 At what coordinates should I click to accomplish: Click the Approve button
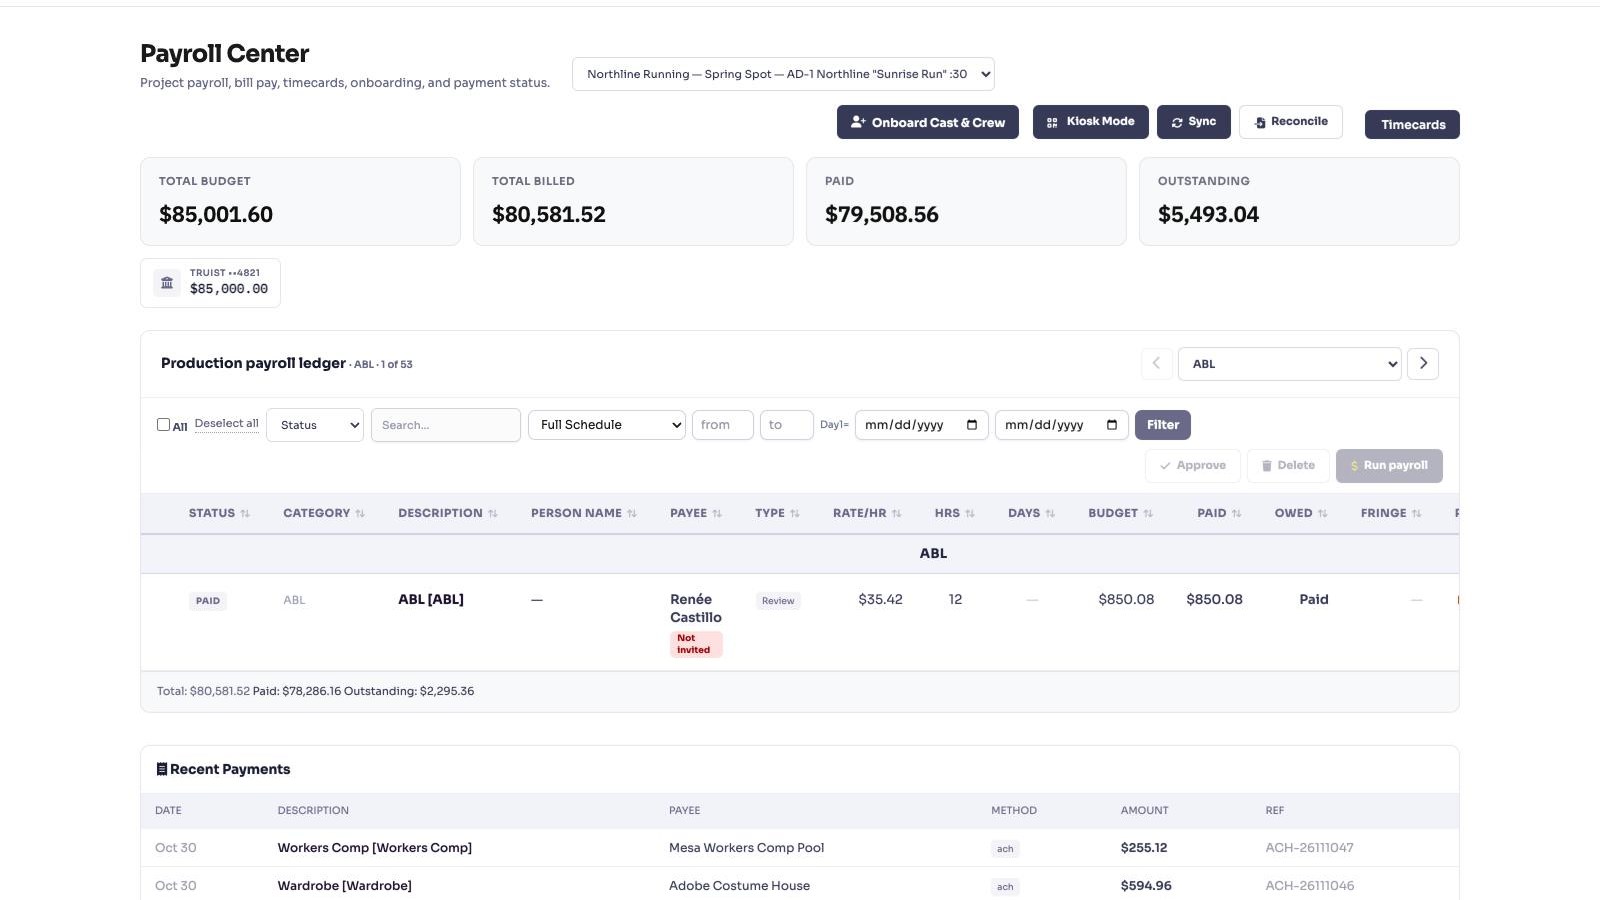(x=1193, y=466)
